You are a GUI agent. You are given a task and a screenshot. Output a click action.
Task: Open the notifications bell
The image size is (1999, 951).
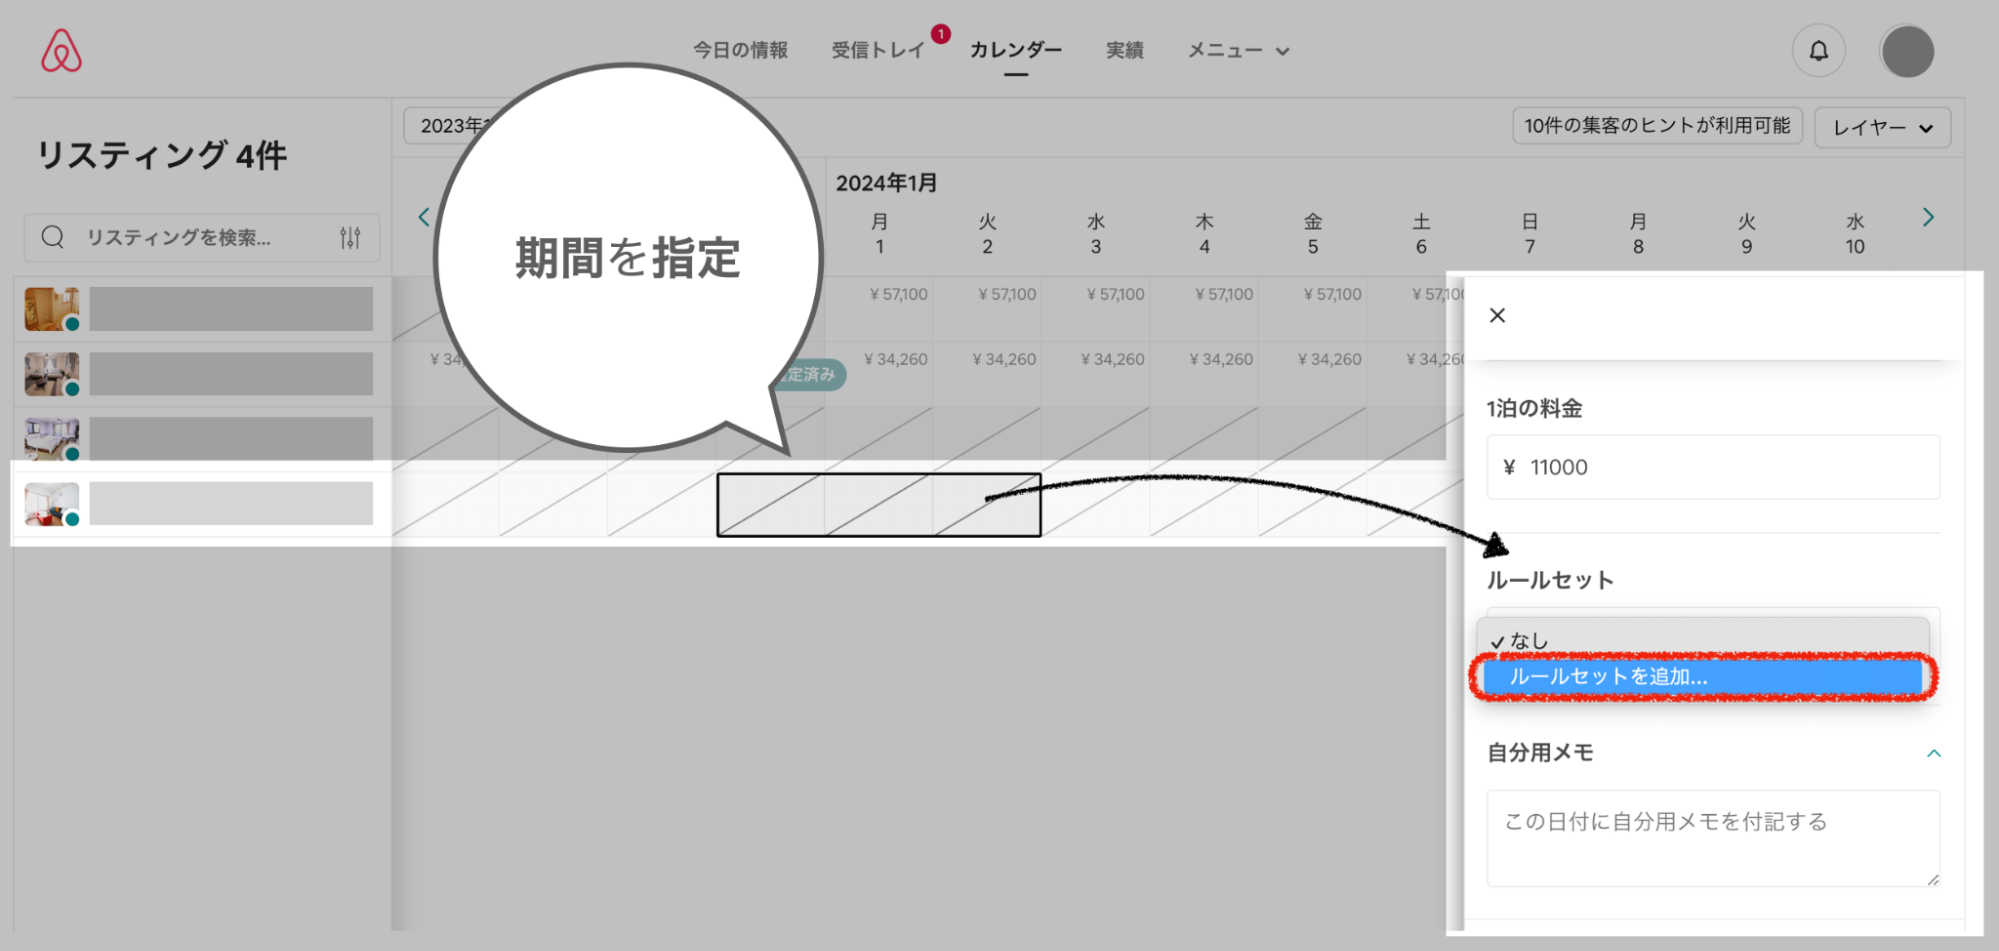tap(1818, 51)
